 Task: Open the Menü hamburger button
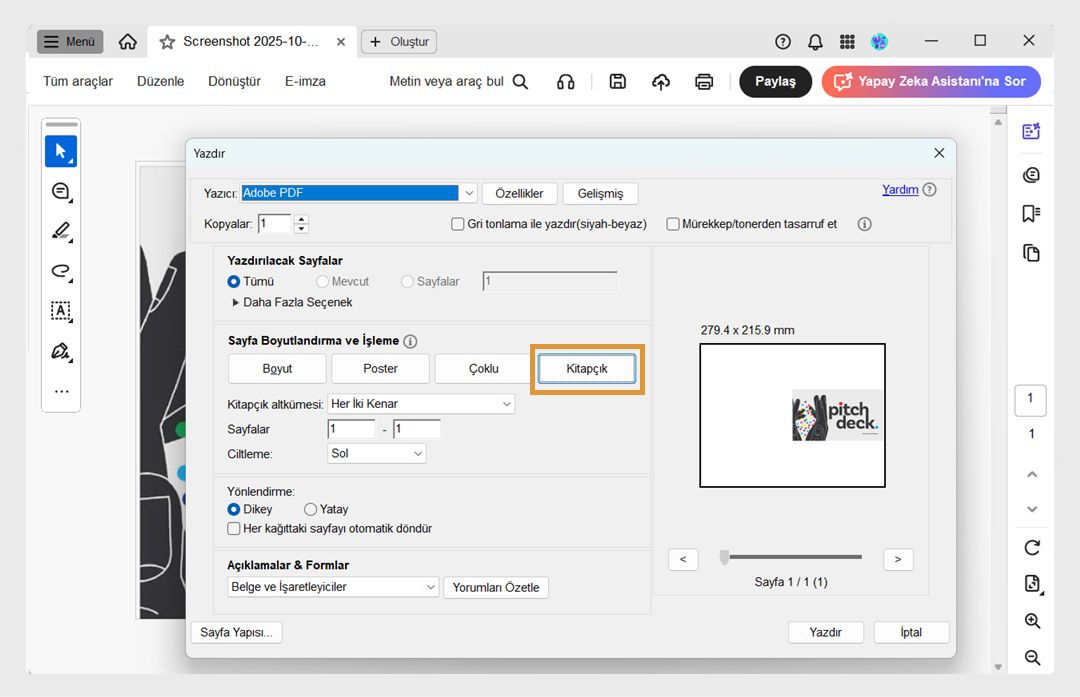click(70, 41)
